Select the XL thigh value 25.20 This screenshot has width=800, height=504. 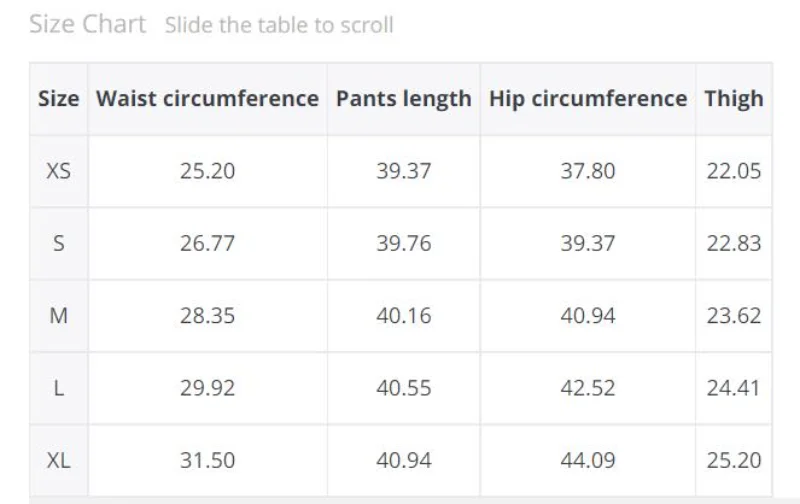pos(733,460)
